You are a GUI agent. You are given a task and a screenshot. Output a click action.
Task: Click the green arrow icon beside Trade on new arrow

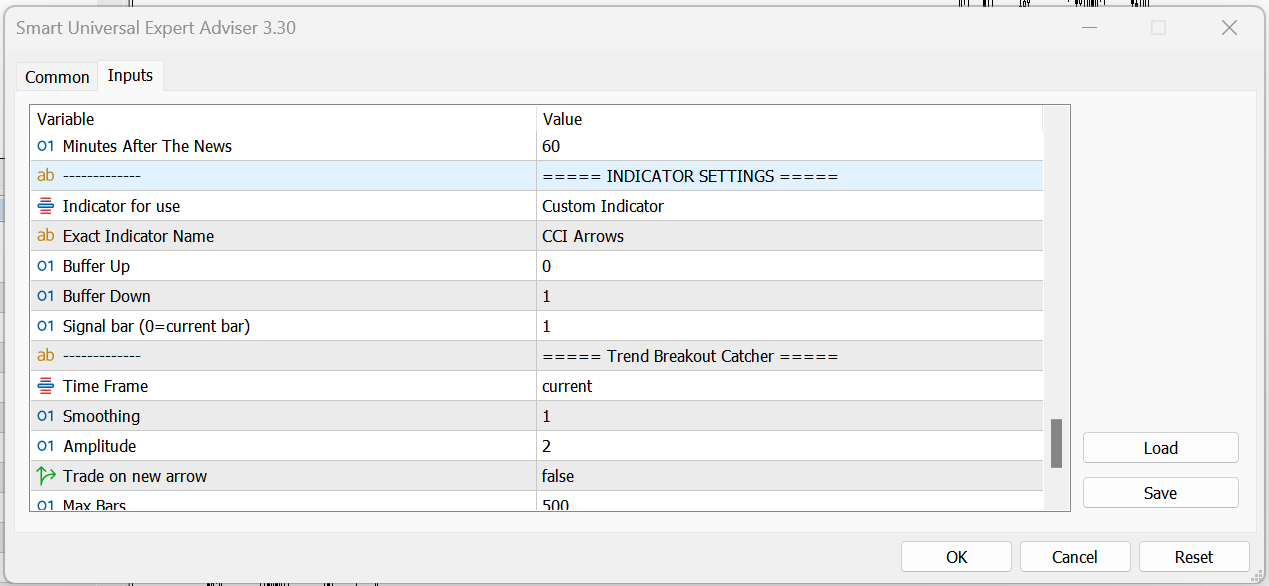[45, 476]
